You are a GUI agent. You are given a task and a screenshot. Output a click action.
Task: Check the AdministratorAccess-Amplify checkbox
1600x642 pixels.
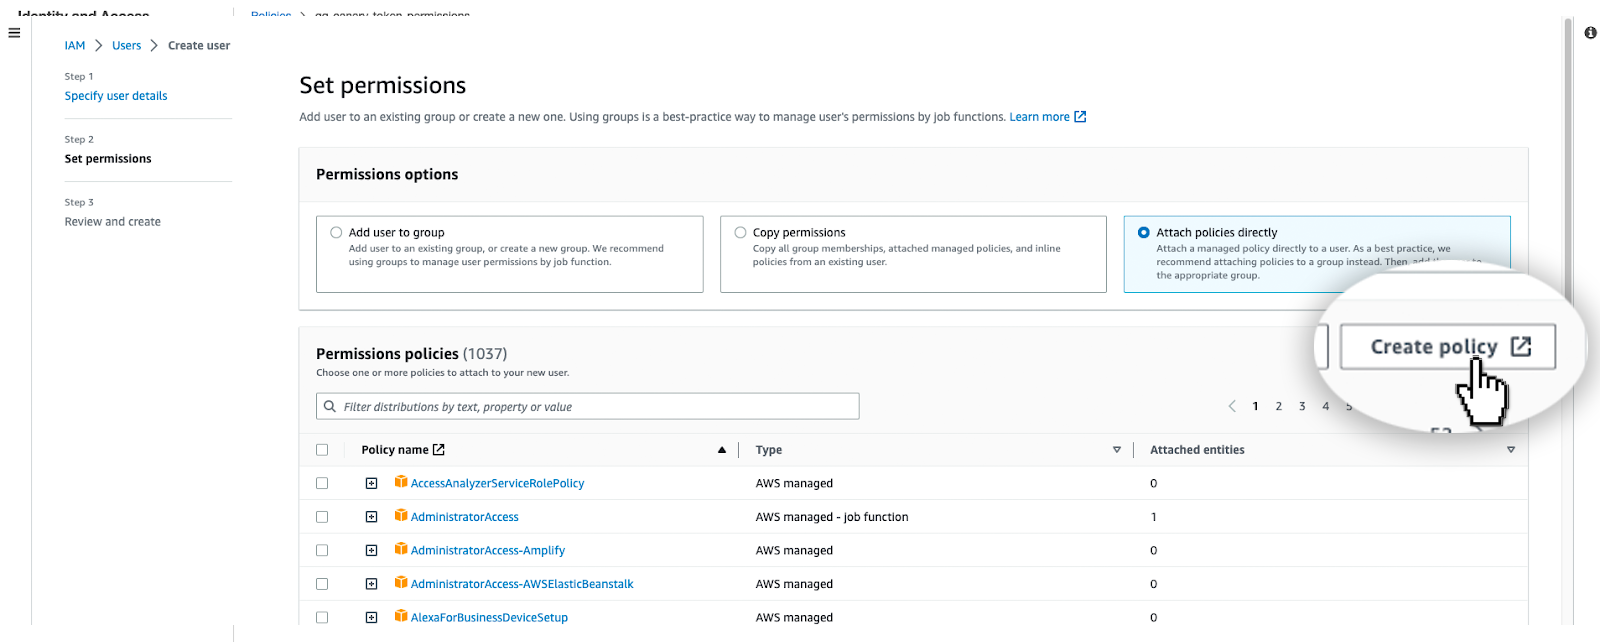click(x=322, y=550)
